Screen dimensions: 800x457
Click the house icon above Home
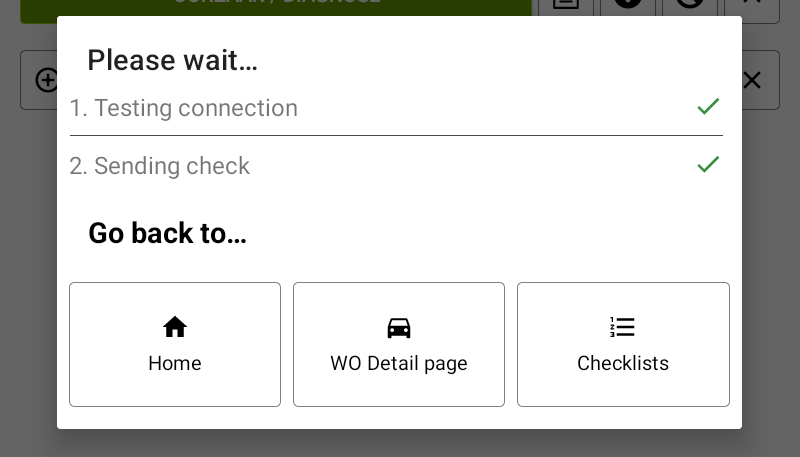coord(174,327)
